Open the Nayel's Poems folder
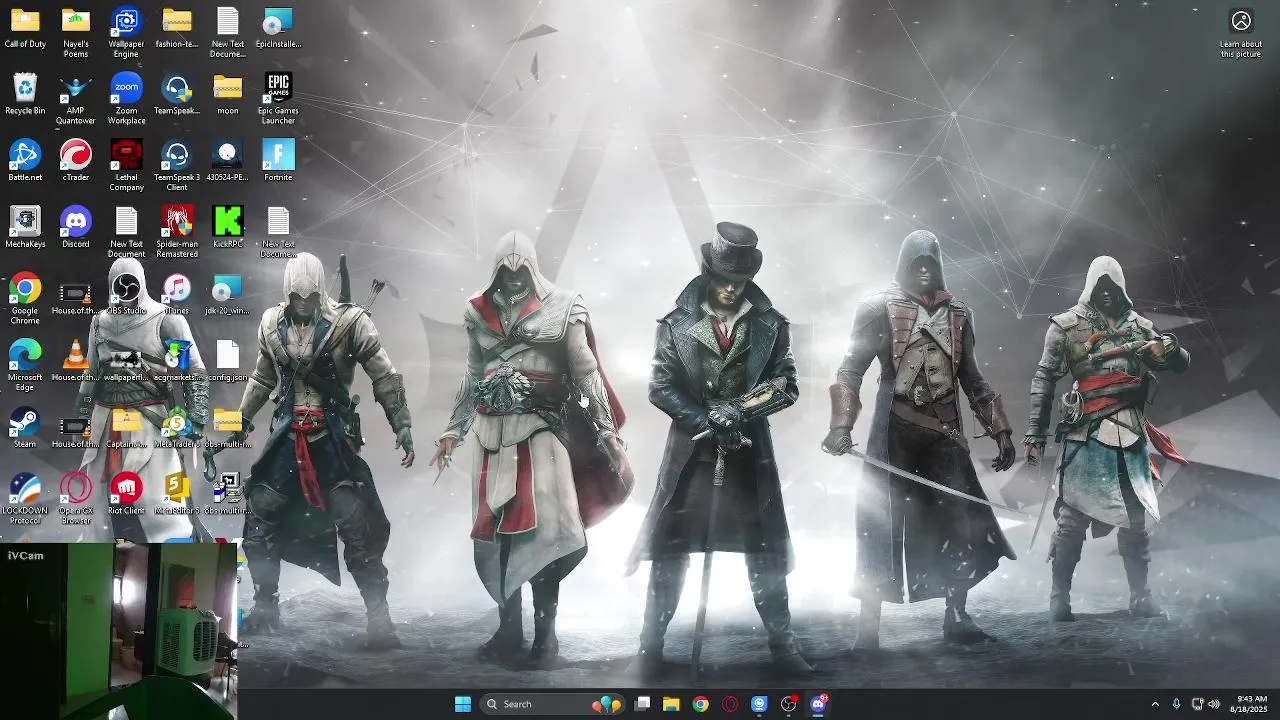Image resolution: width=1280 pixels, height=720 pixels. tap(76, 32)
